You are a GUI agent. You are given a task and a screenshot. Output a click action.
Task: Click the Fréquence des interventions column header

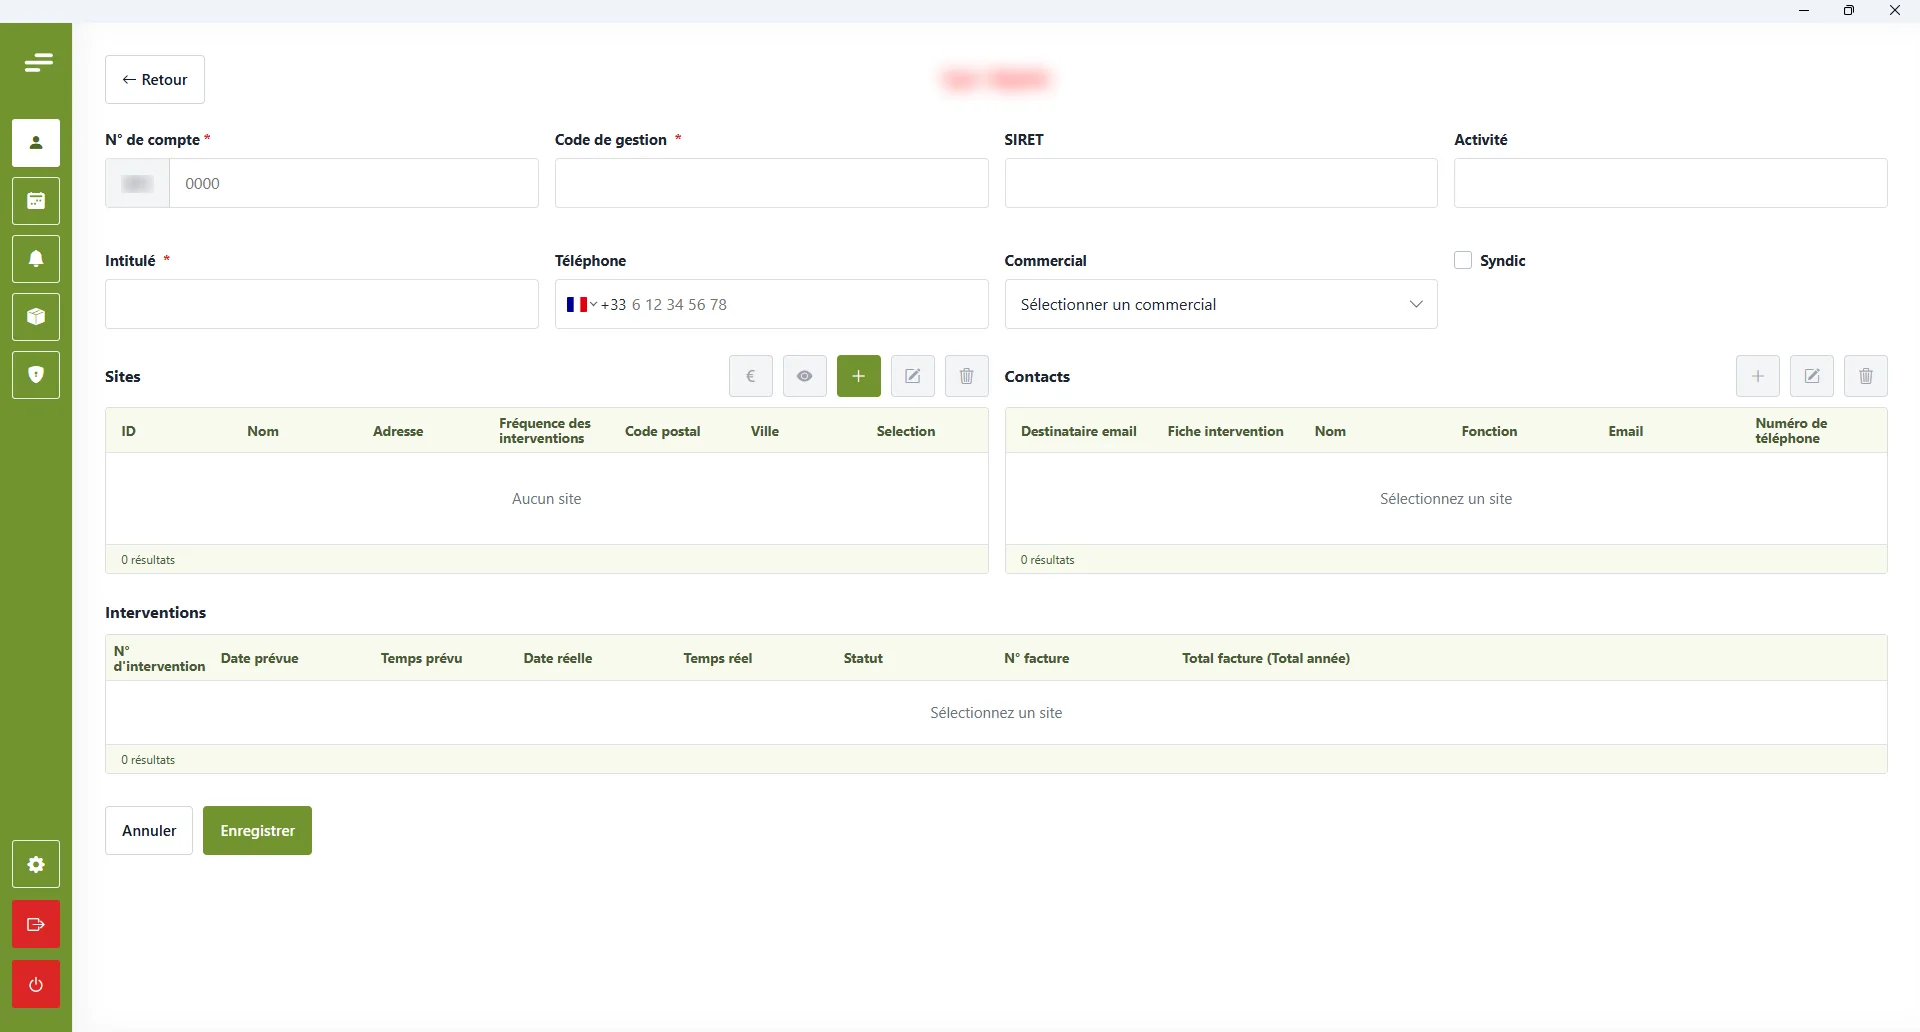pyautogui.click(x=545, y=431)
